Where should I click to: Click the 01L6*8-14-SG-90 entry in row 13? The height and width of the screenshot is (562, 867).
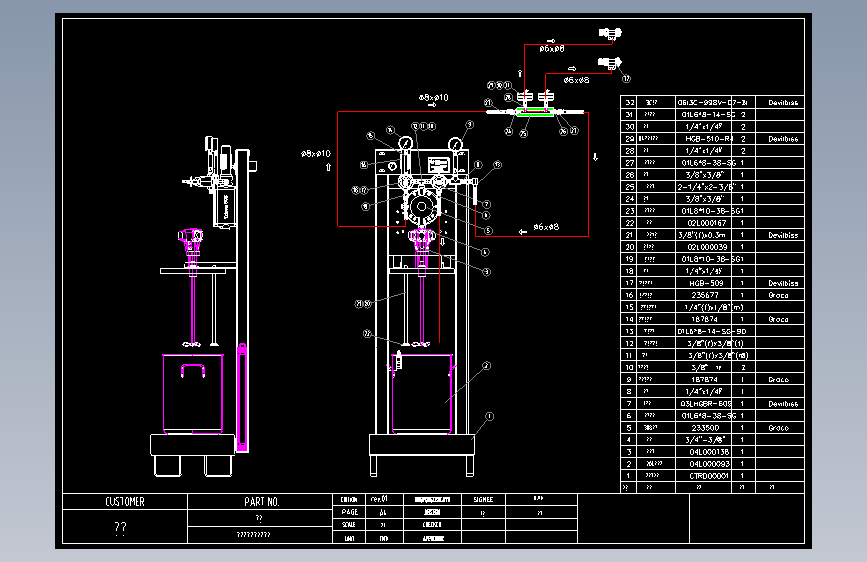pos(712,331)
